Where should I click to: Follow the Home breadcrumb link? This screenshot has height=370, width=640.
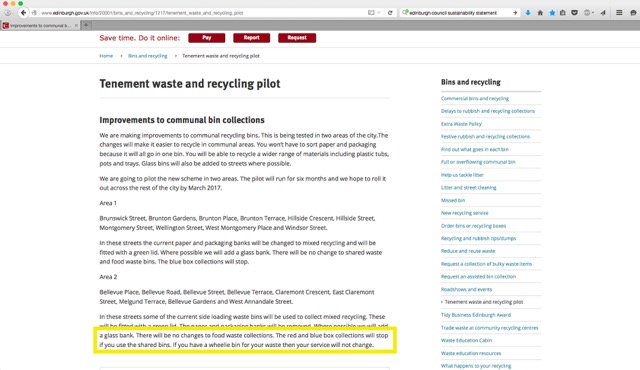click(x=106, y=56)
